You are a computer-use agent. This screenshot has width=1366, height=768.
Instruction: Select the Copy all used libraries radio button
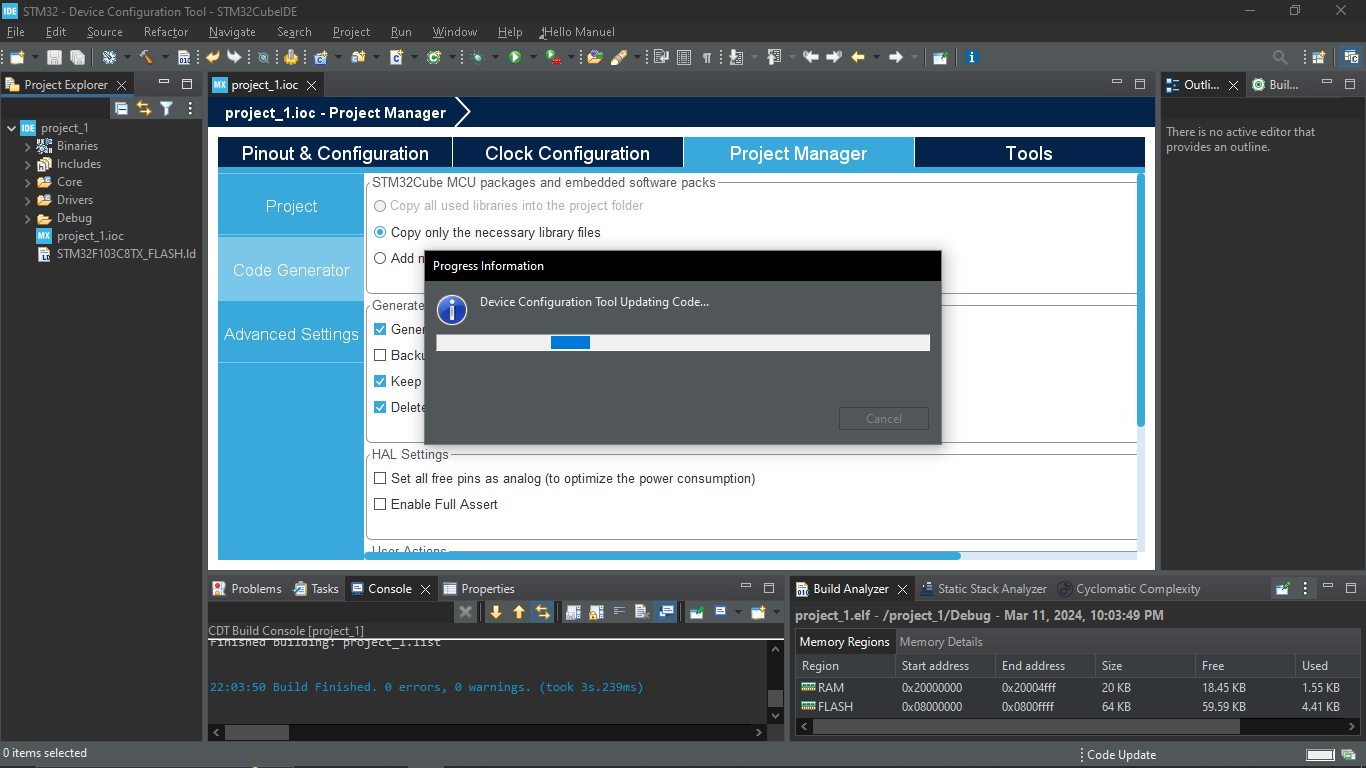380,206
